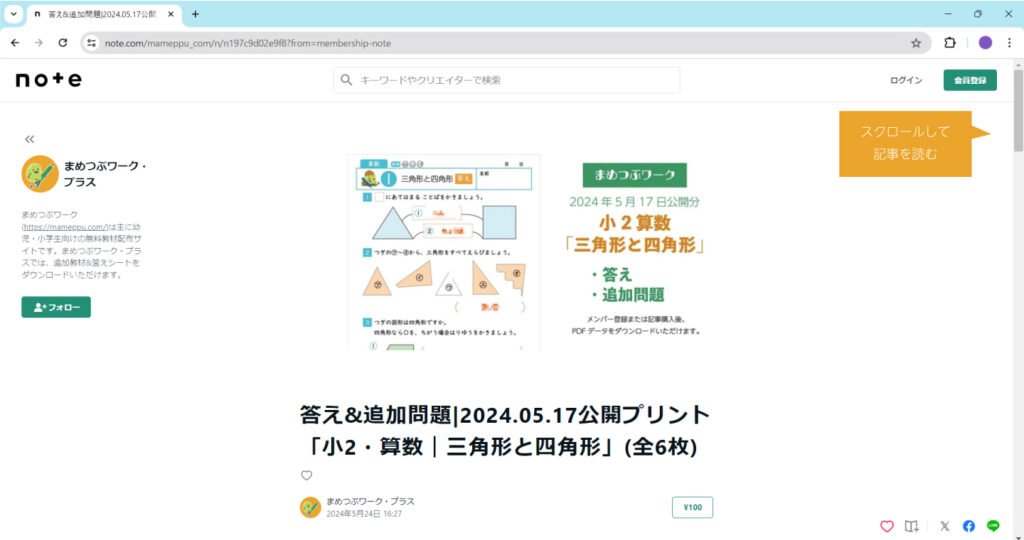Close the 答え&追加問題 tab

point(170,14)
